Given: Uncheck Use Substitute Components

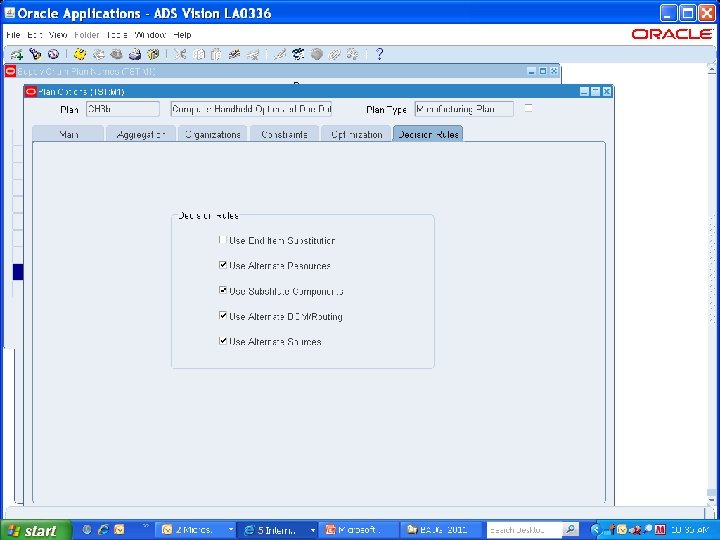Looking at the screenshot, I should 223,290.
